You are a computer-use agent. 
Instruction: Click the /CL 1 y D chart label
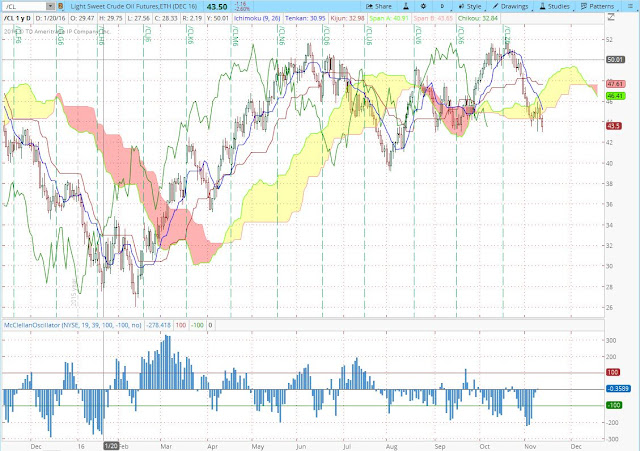pyautogui.click(x=18, y=18)
